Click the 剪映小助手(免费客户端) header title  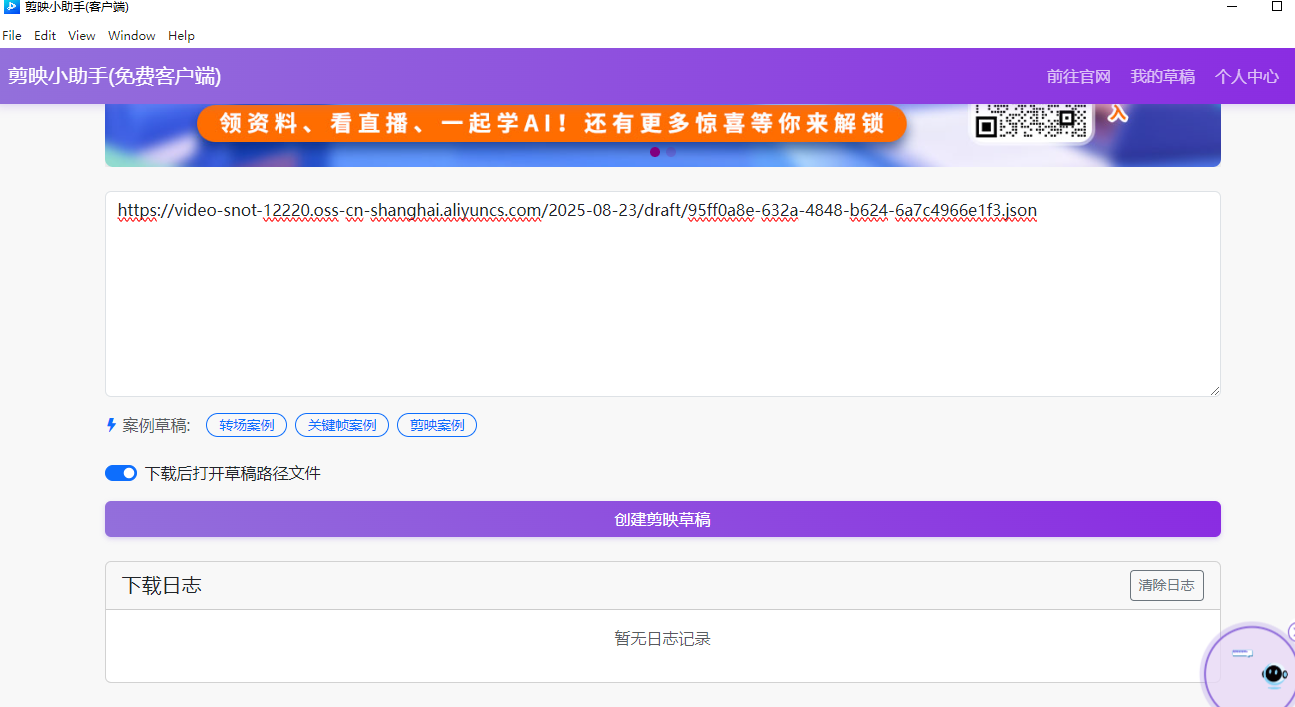coord(114,76)
